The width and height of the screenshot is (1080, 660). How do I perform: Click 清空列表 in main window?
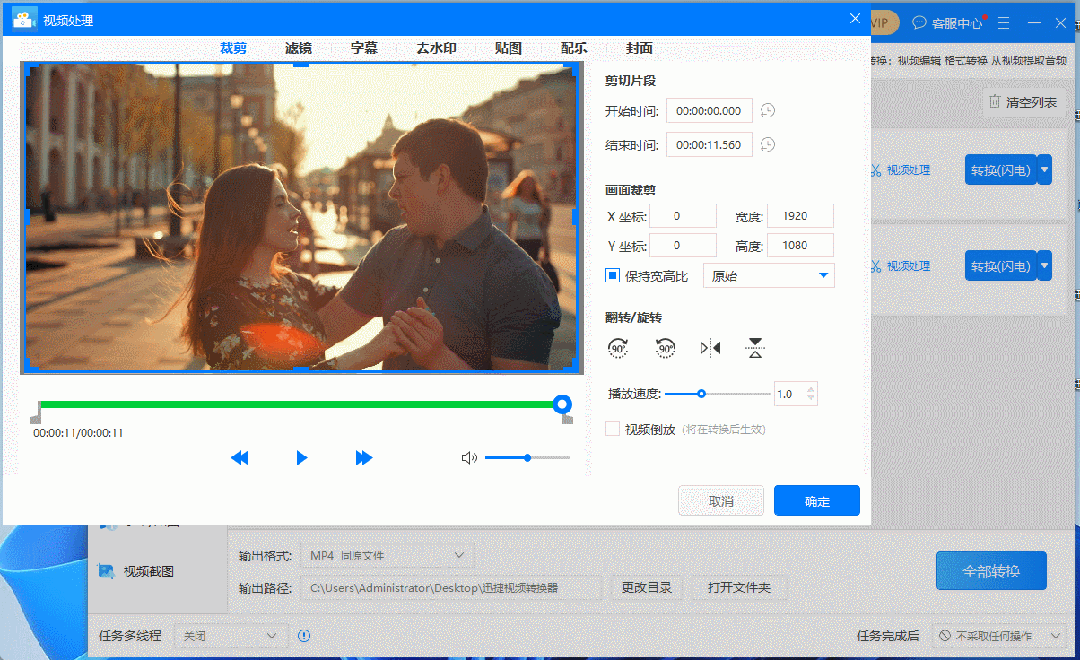pos(1023,103)
